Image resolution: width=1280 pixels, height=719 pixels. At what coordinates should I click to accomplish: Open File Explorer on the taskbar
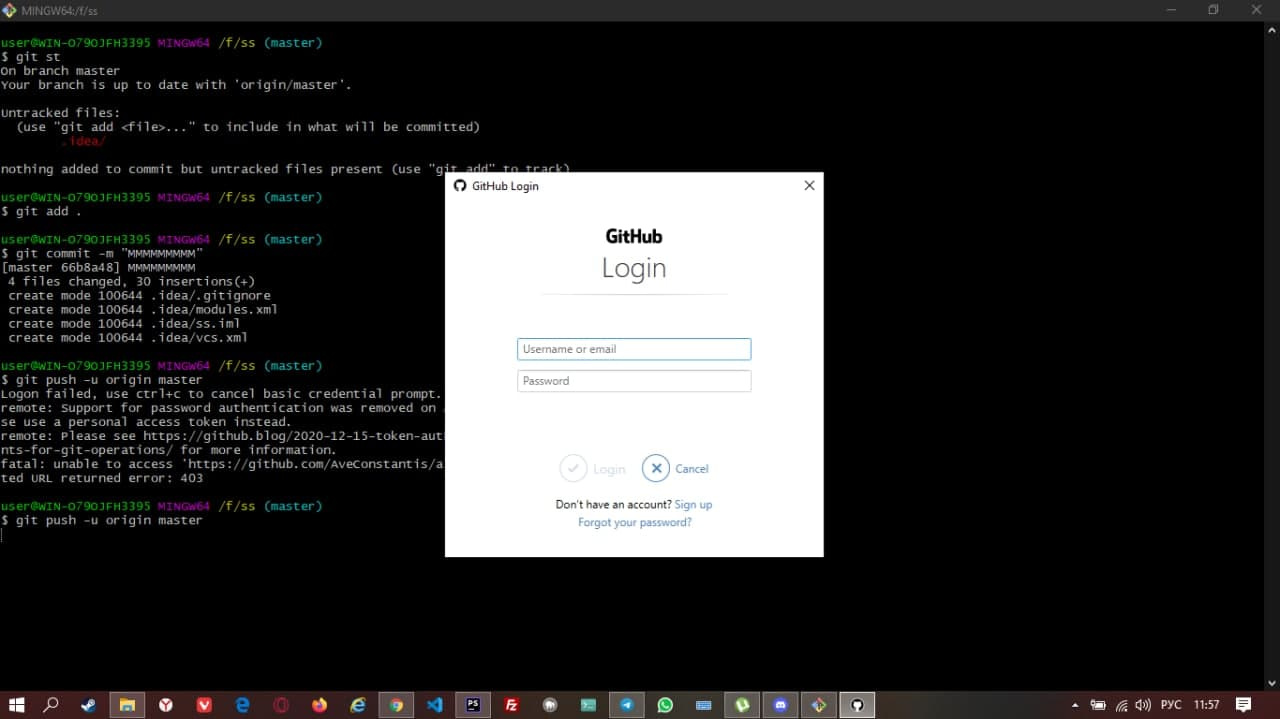127,705
